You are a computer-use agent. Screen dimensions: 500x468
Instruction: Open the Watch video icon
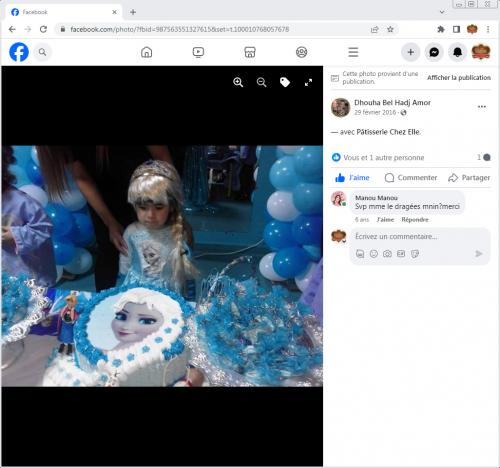198,52
